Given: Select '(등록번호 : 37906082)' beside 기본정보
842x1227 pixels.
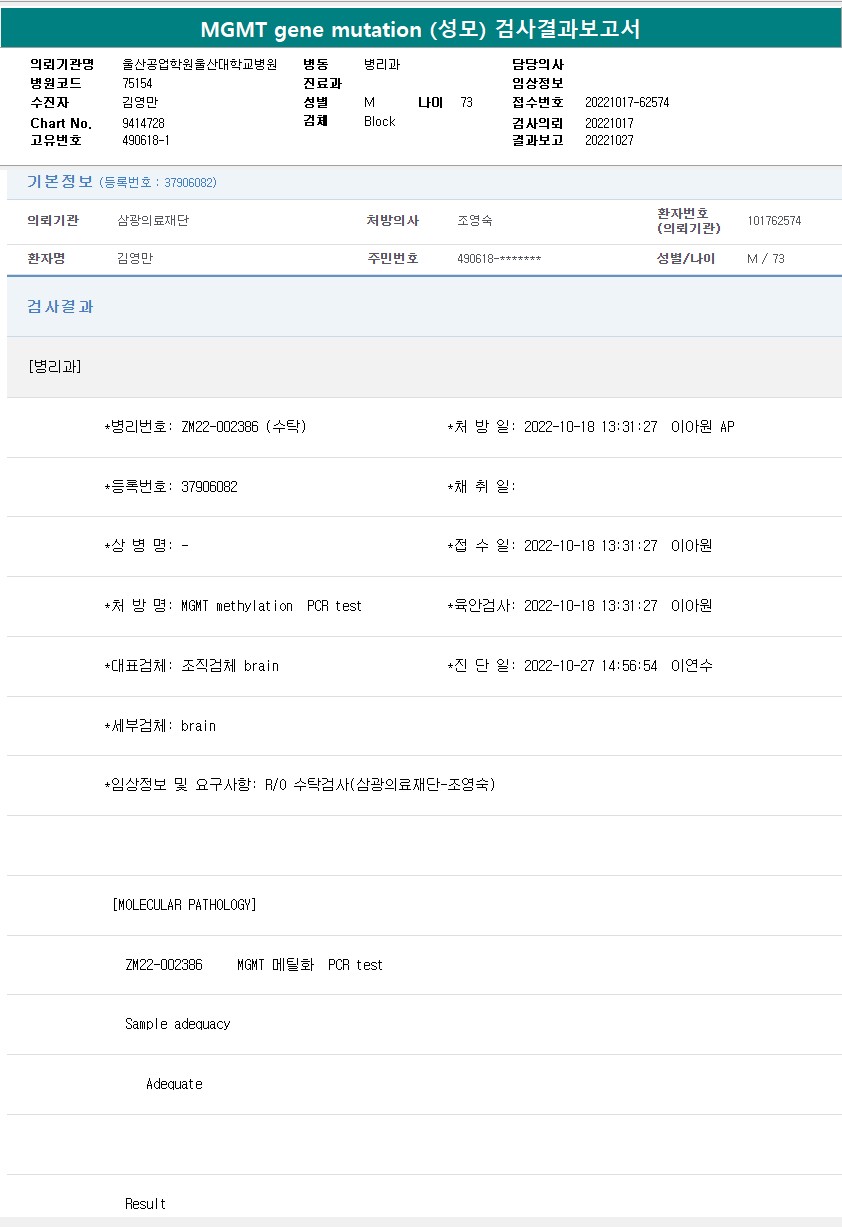Looking at the screenshot, I should (x=158, y=183).
